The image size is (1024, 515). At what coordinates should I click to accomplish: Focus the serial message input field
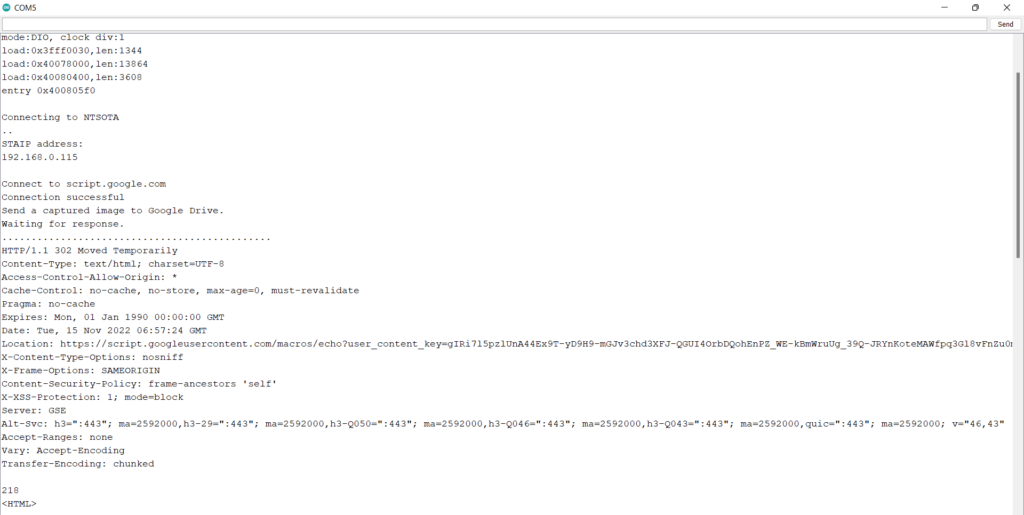click(494, 24)
